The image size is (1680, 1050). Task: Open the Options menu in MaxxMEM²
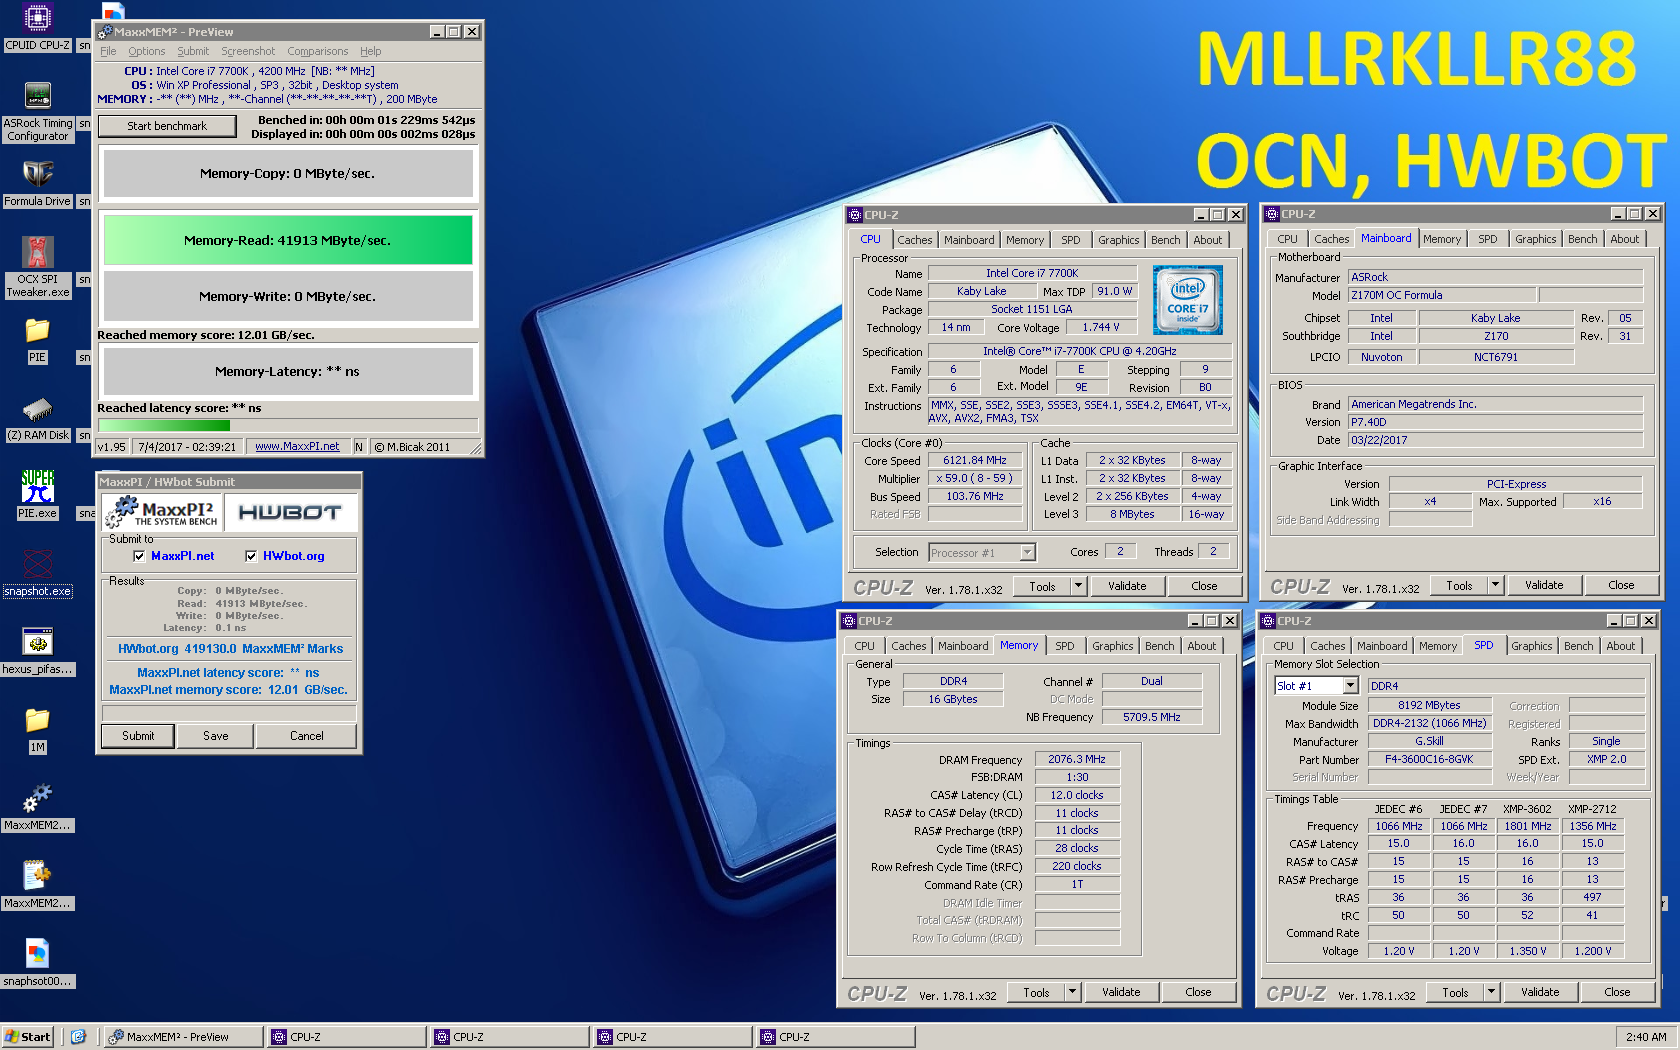(147, 51)
